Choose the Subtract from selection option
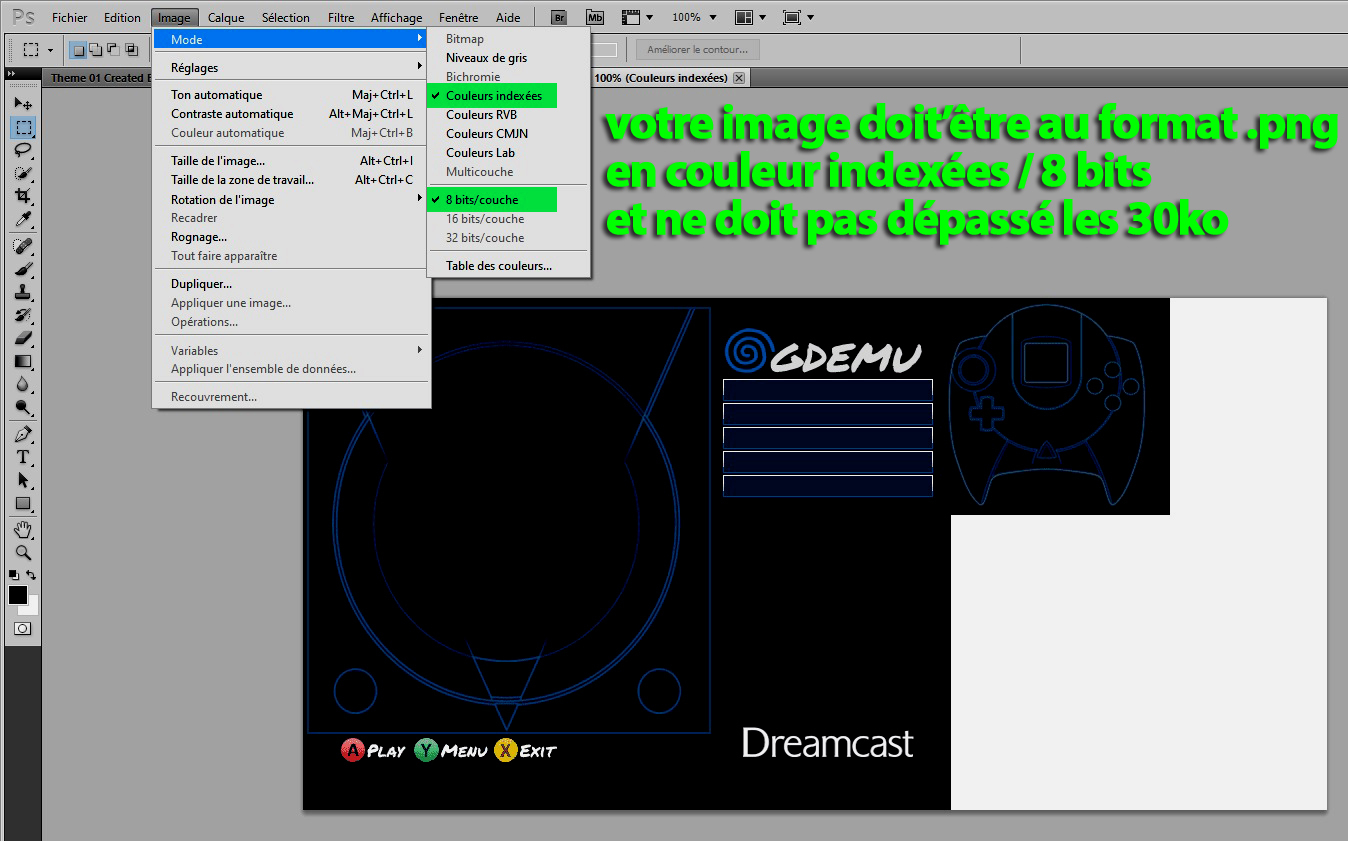This screenshot has width=1348, height=841. tap(112, 49)
